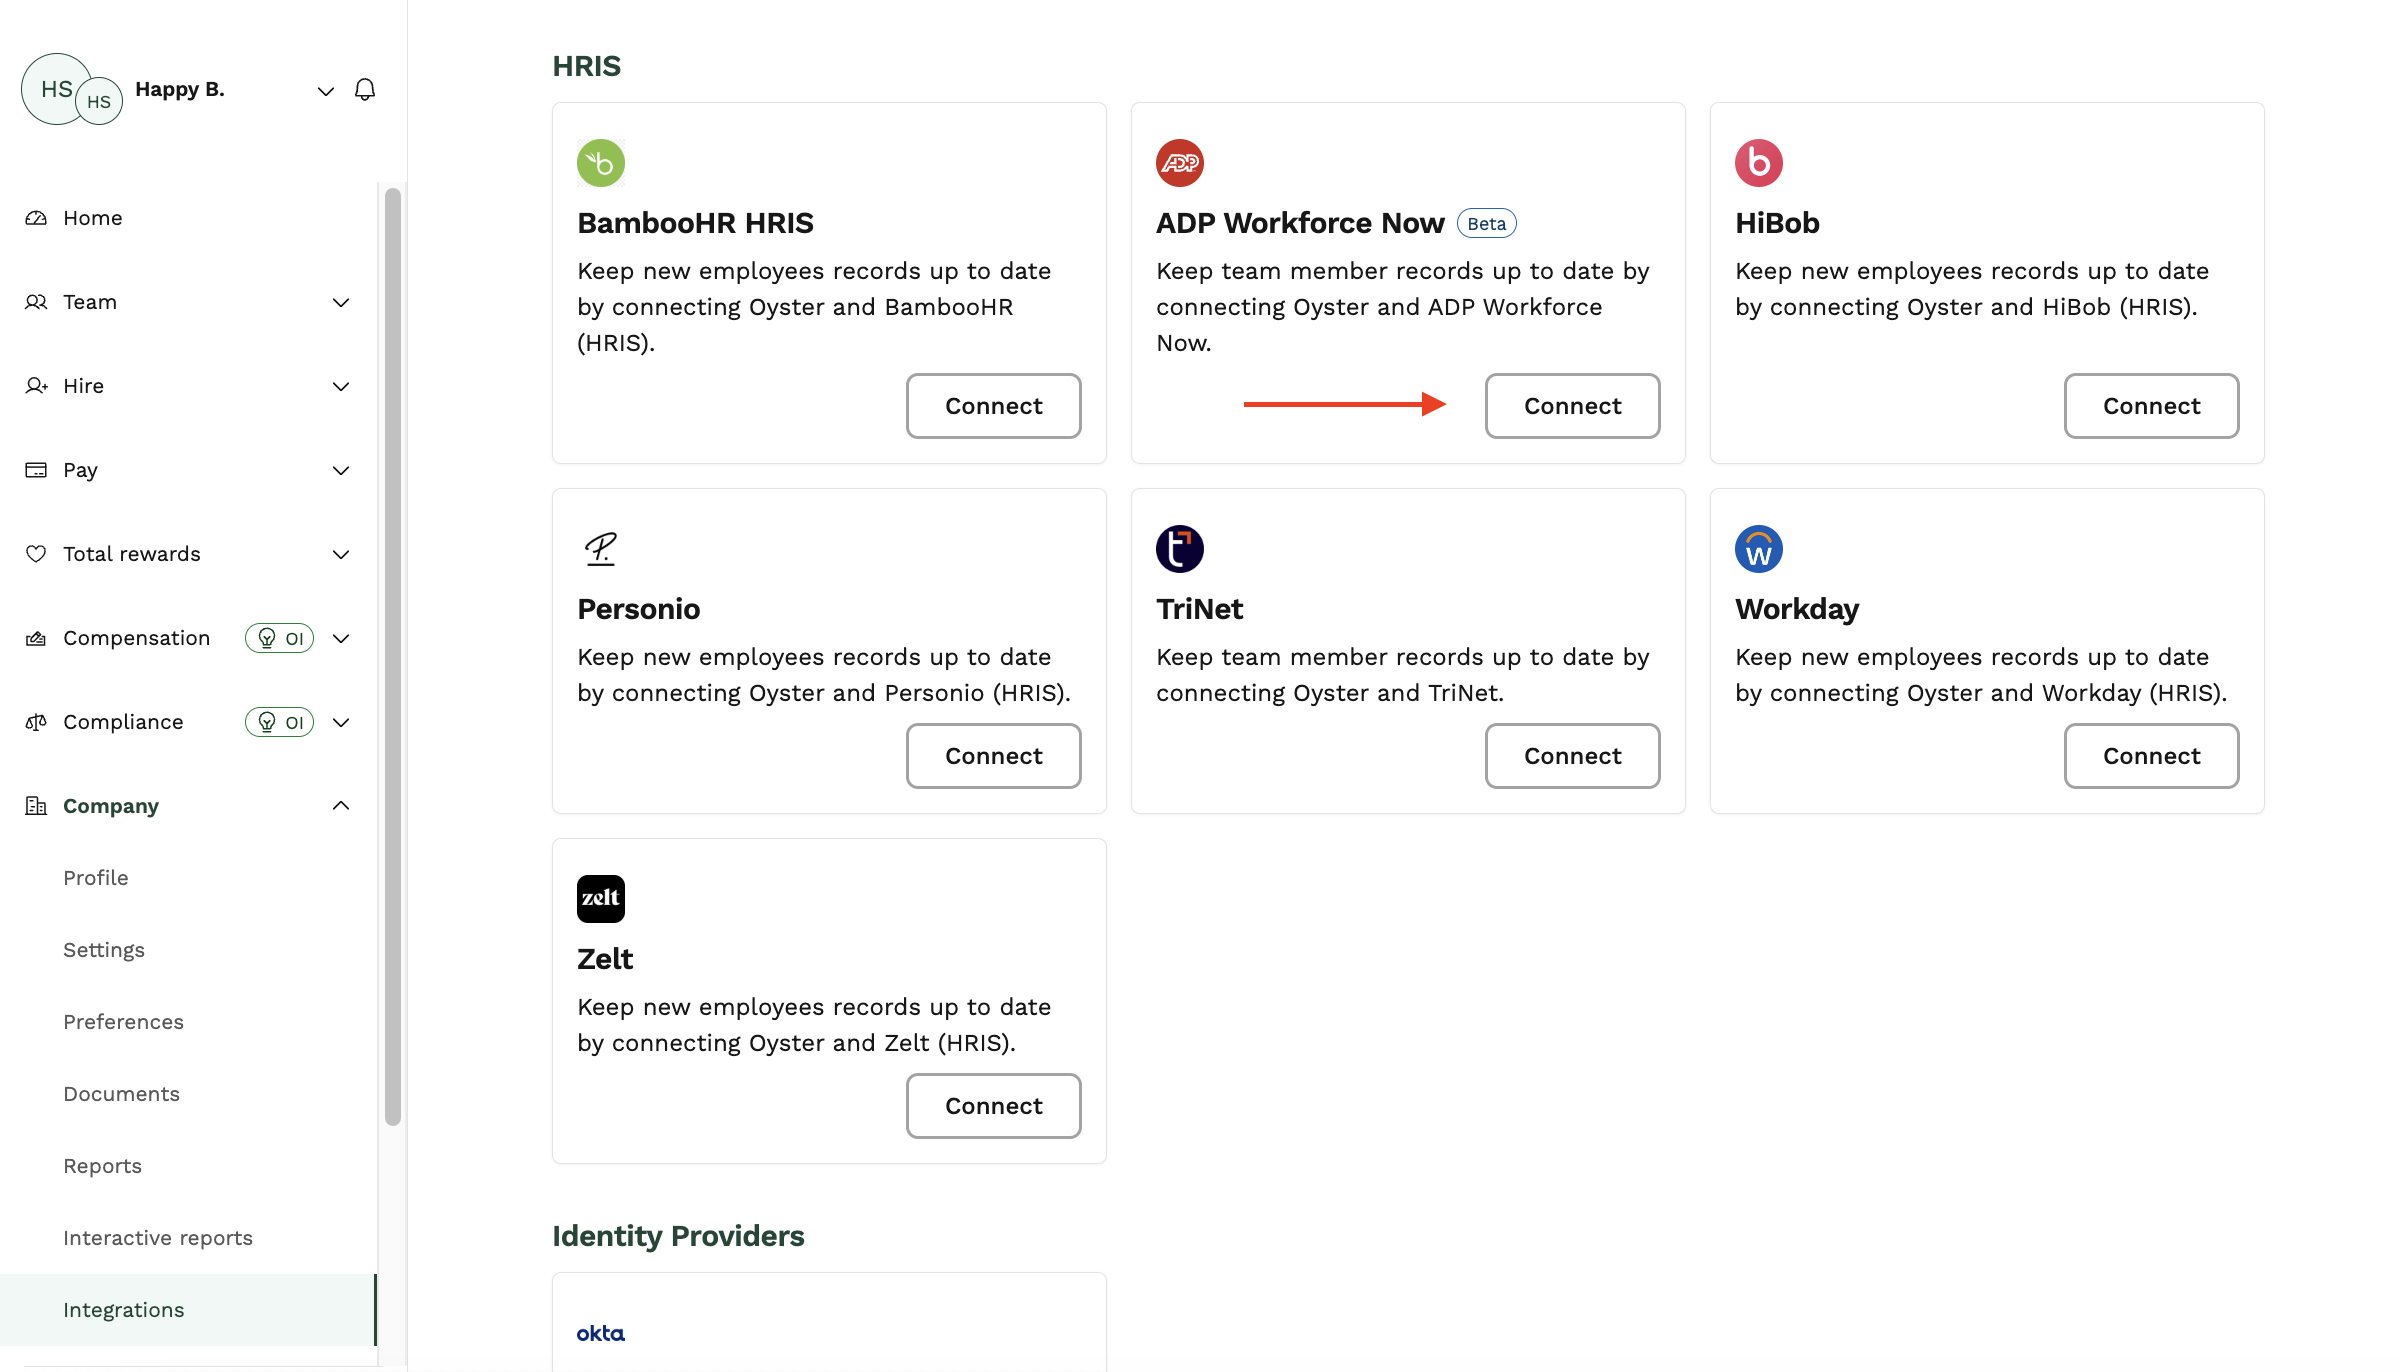Image resolution: width=2400 pixels, height=1372 pixels.
Task: Expand the Hire section
Action: [x=341, y=386]
